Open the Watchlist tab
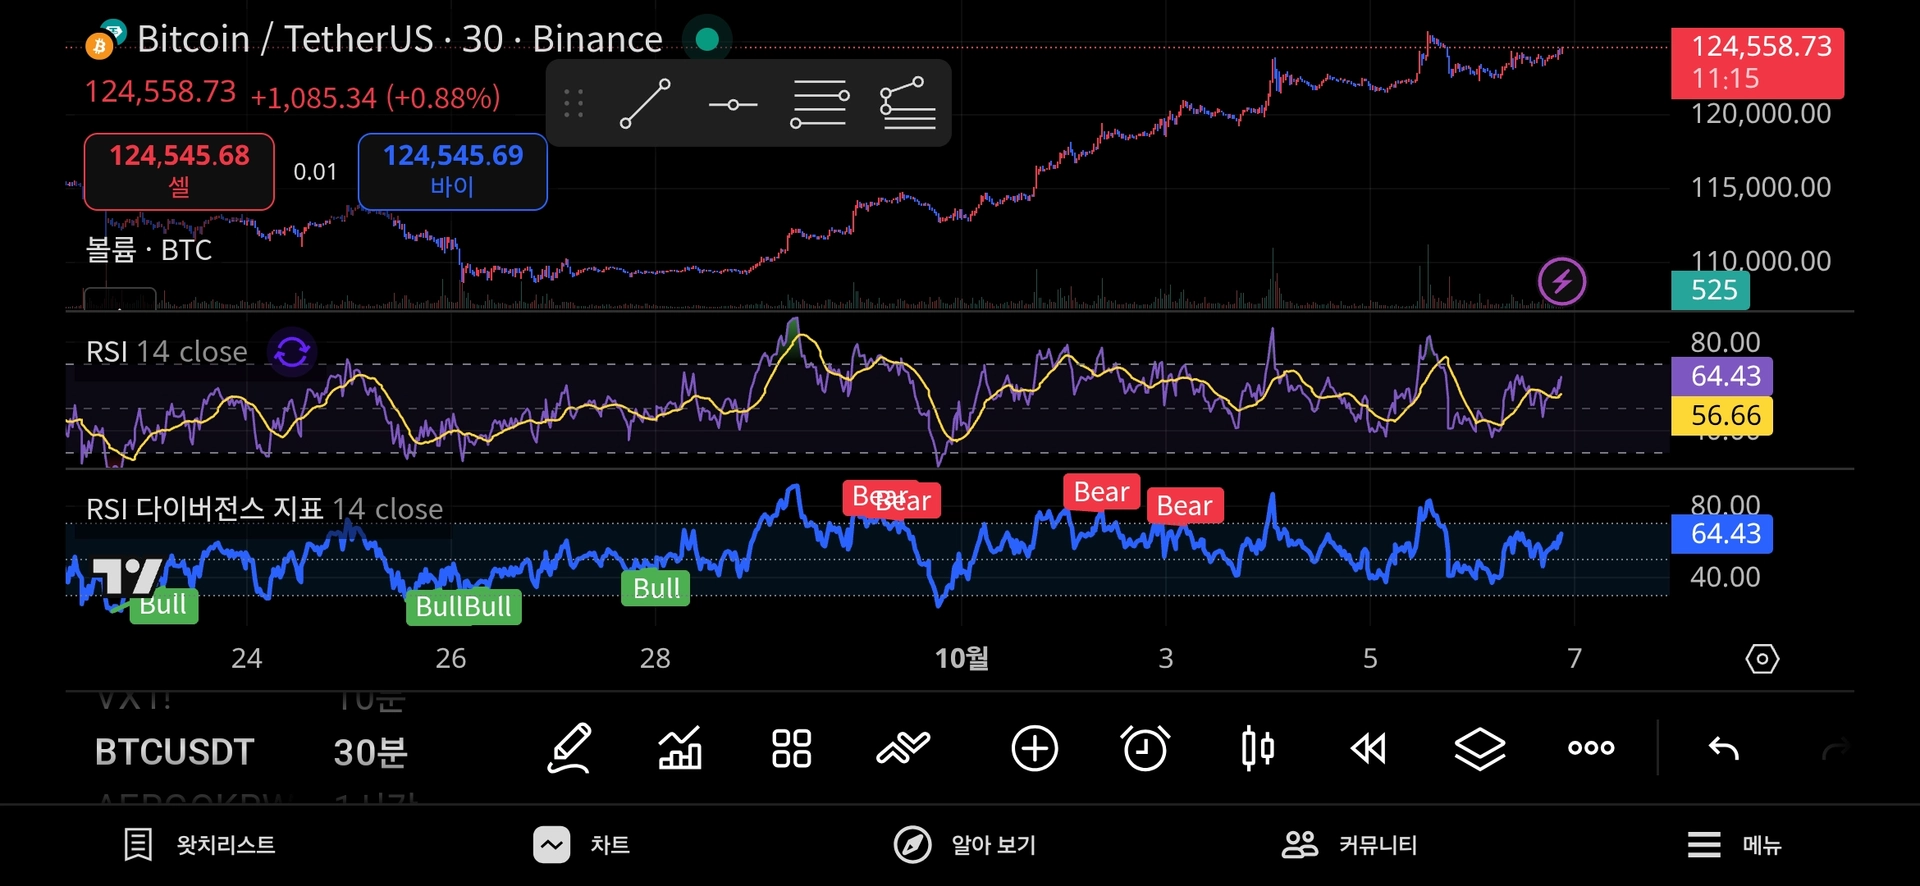The height and width of the screenshot is (886, 1920). pos(200,845)
